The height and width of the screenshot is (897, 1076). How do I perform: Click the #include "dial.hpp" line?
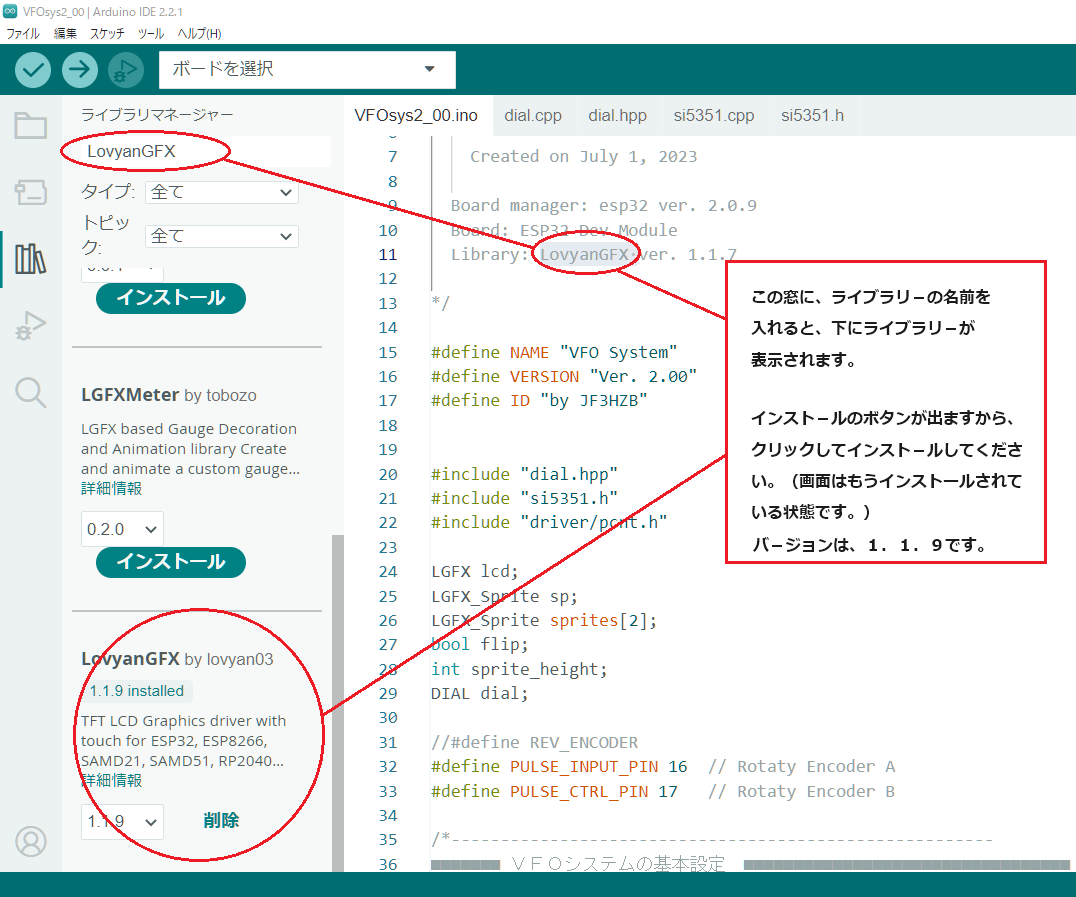[524, 474]
